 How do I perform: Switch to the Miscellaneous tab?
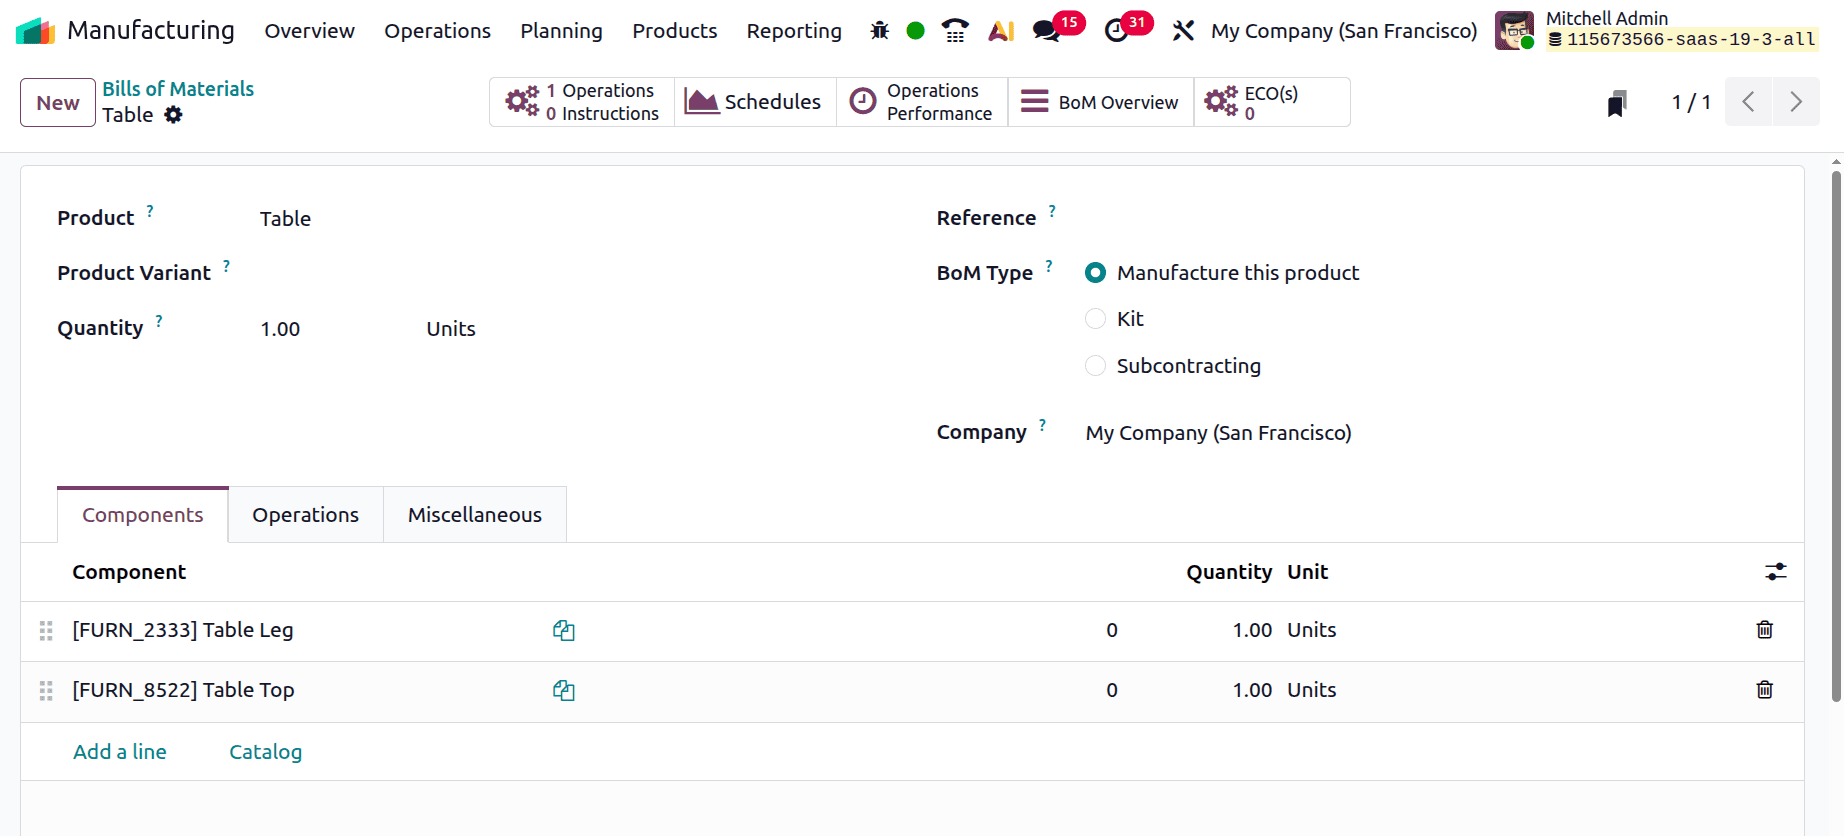click(475, 515)
